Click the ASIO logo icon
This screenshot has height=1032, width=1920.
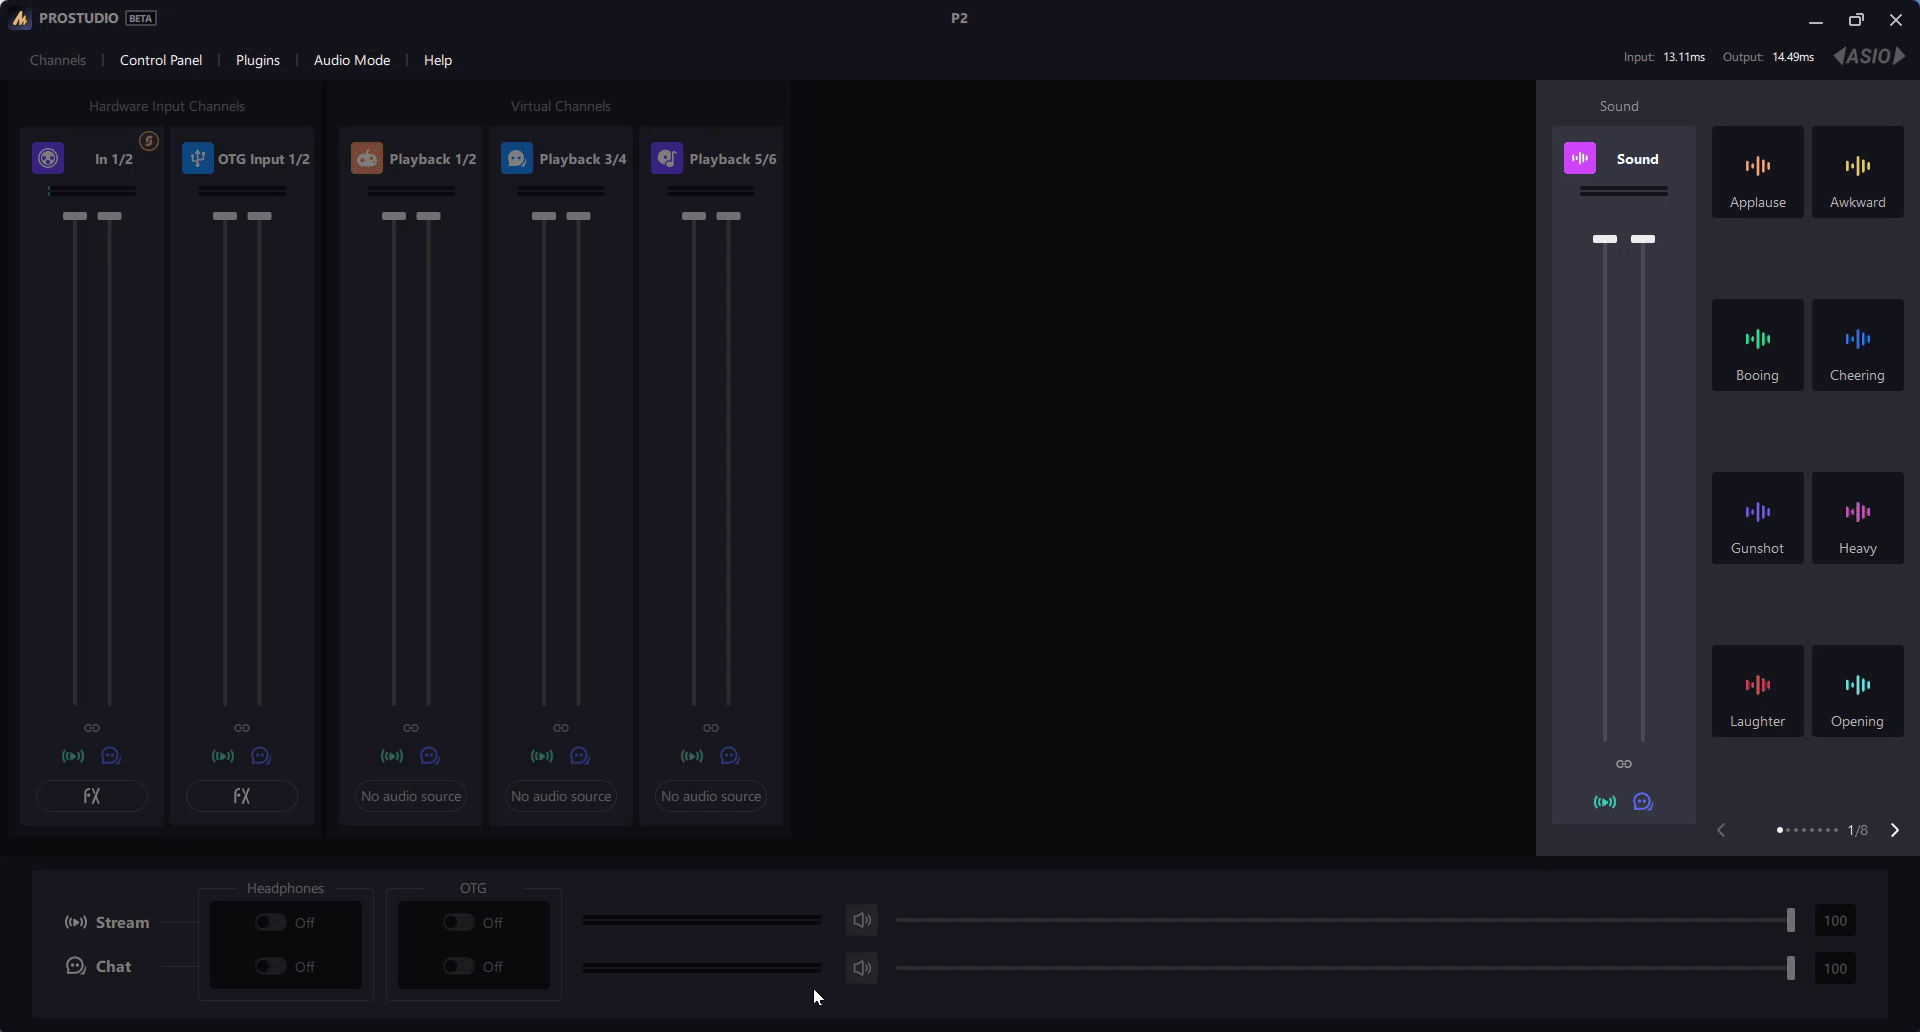click(1869, 57)
